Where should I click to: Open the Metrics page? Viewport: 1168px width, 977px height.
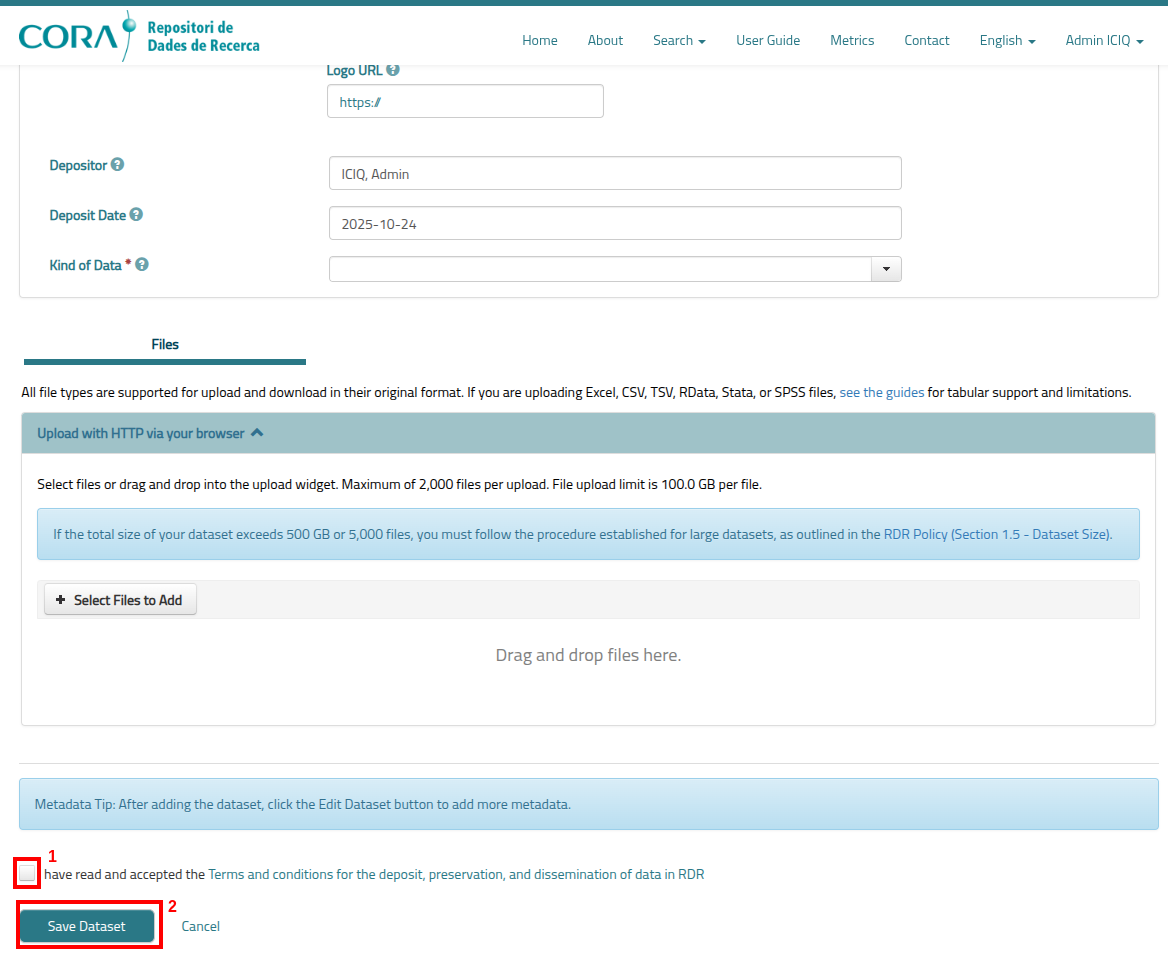pos(852,40)
